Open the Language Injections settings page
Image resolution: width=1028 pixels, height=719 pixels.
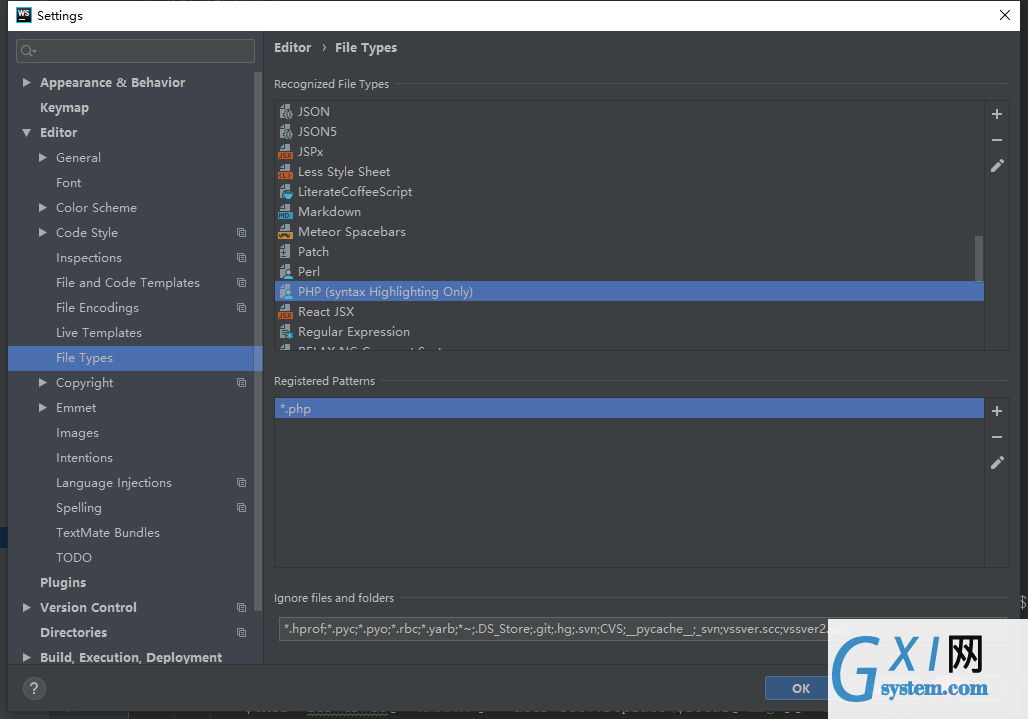114,483
